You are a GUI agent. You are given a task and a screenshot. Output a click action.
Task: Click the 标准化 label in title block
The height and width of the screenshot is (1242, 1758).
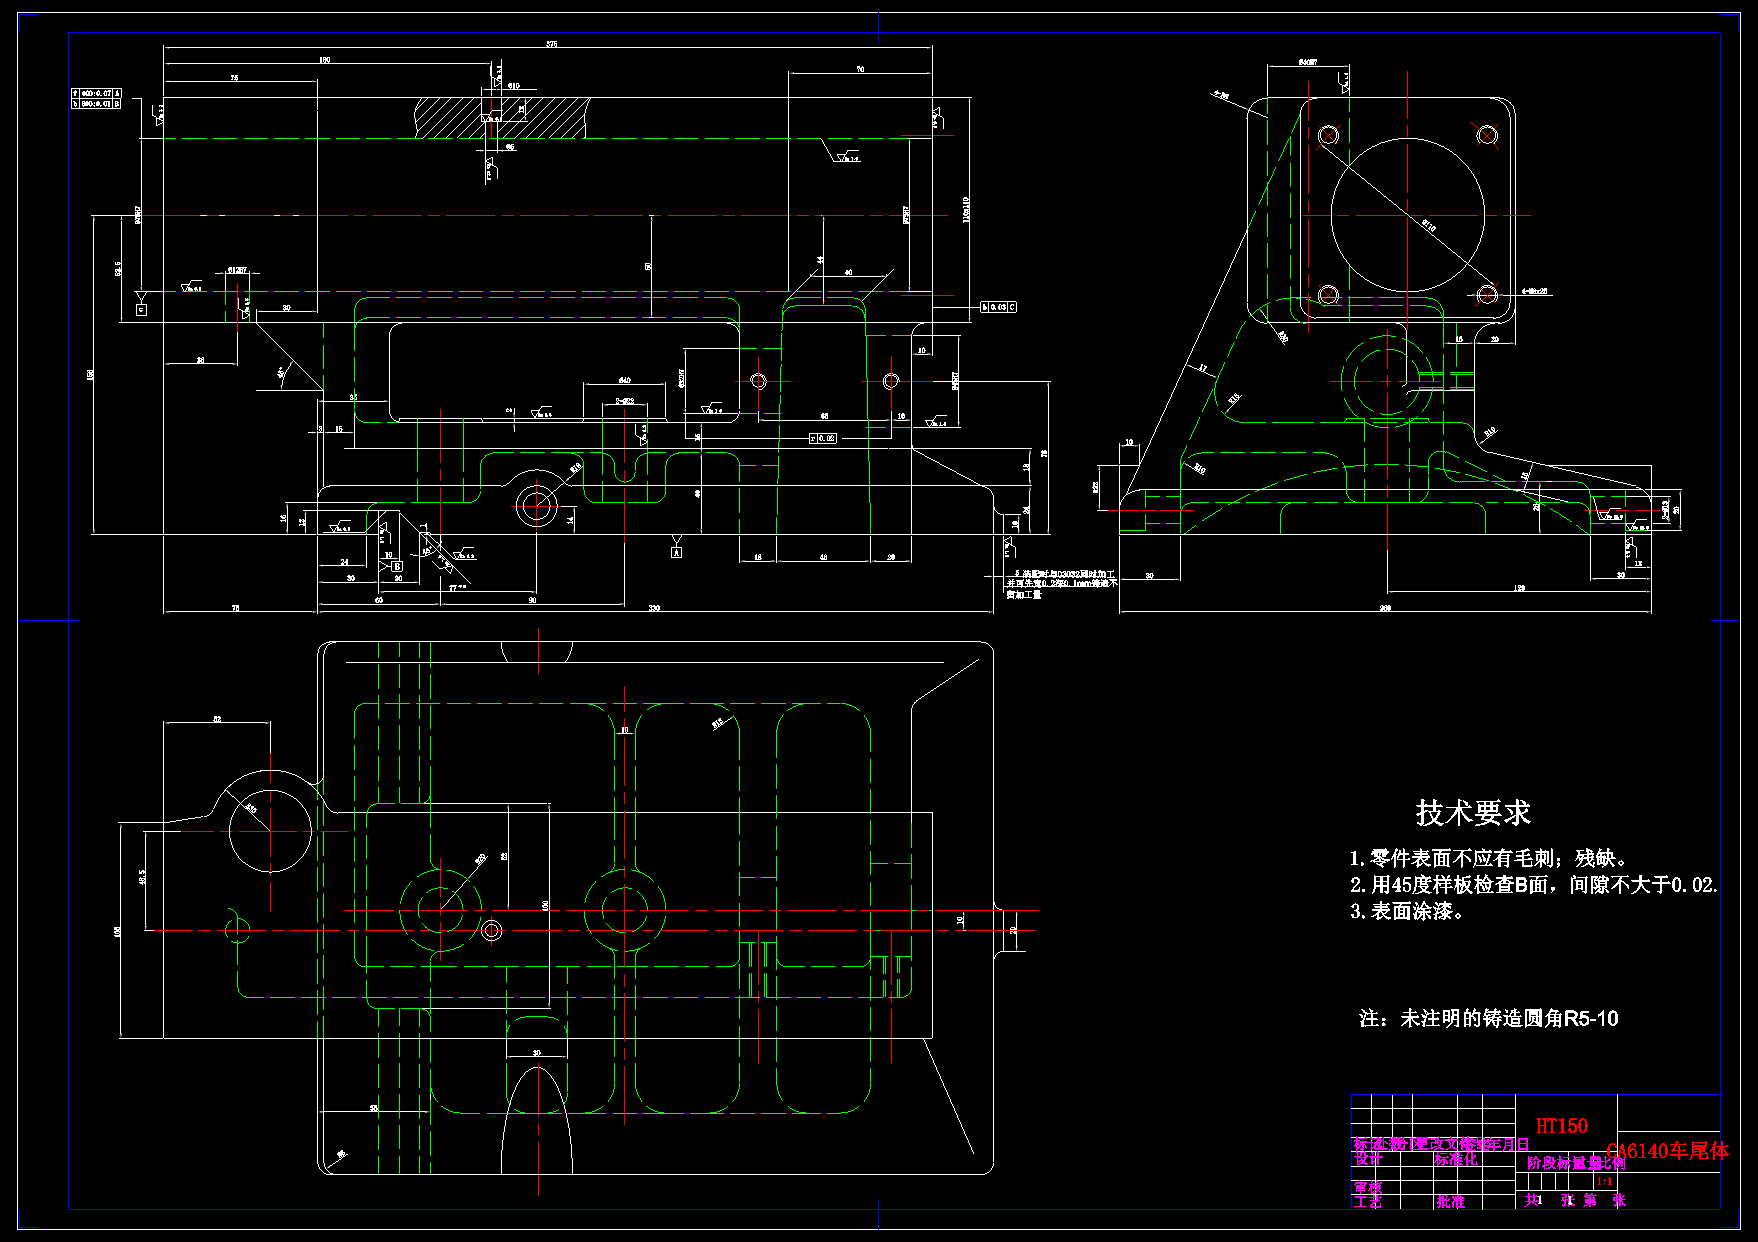tap(1456, 1160)
